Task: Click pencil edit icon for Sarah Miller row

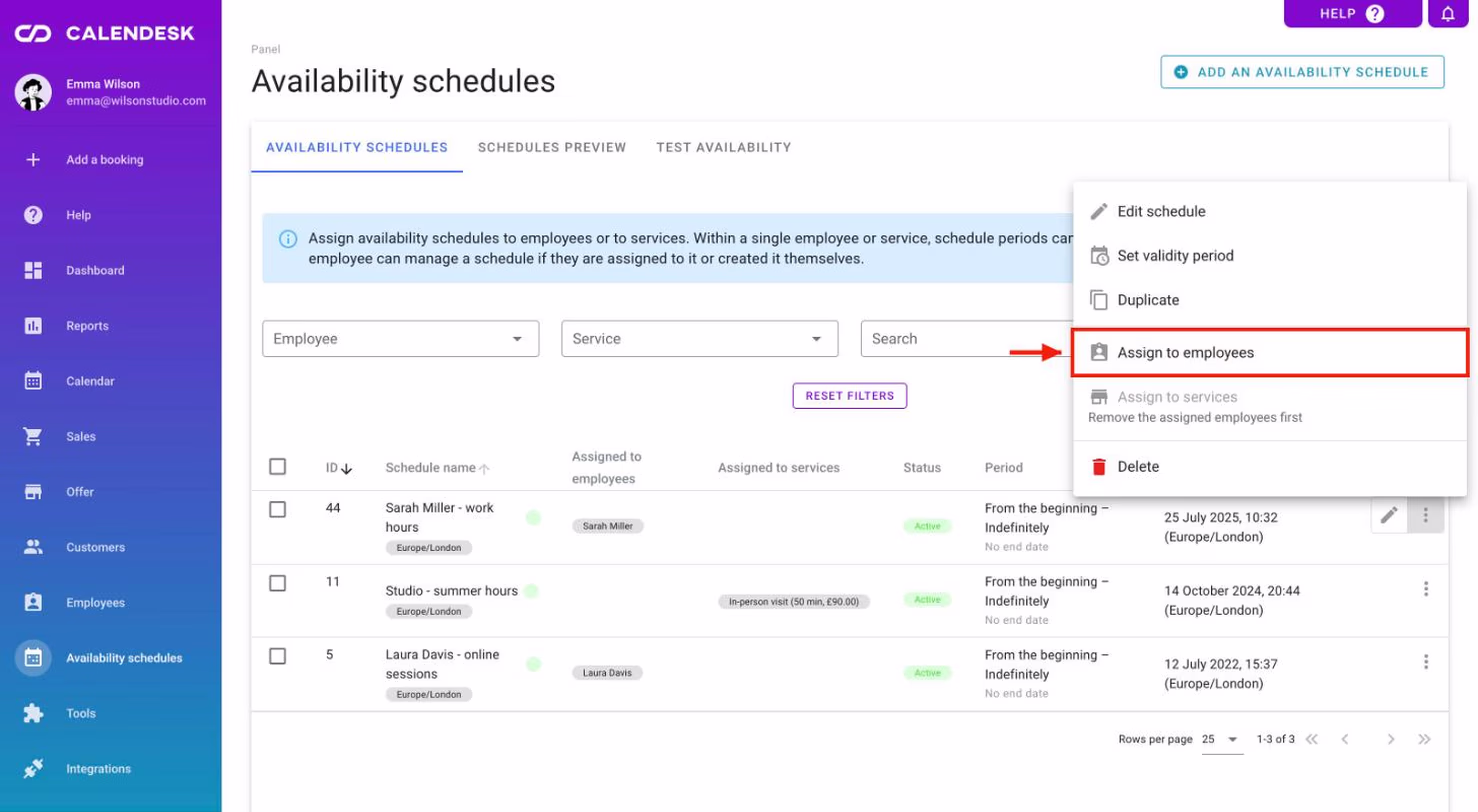Action: [x=1389, y=515]
